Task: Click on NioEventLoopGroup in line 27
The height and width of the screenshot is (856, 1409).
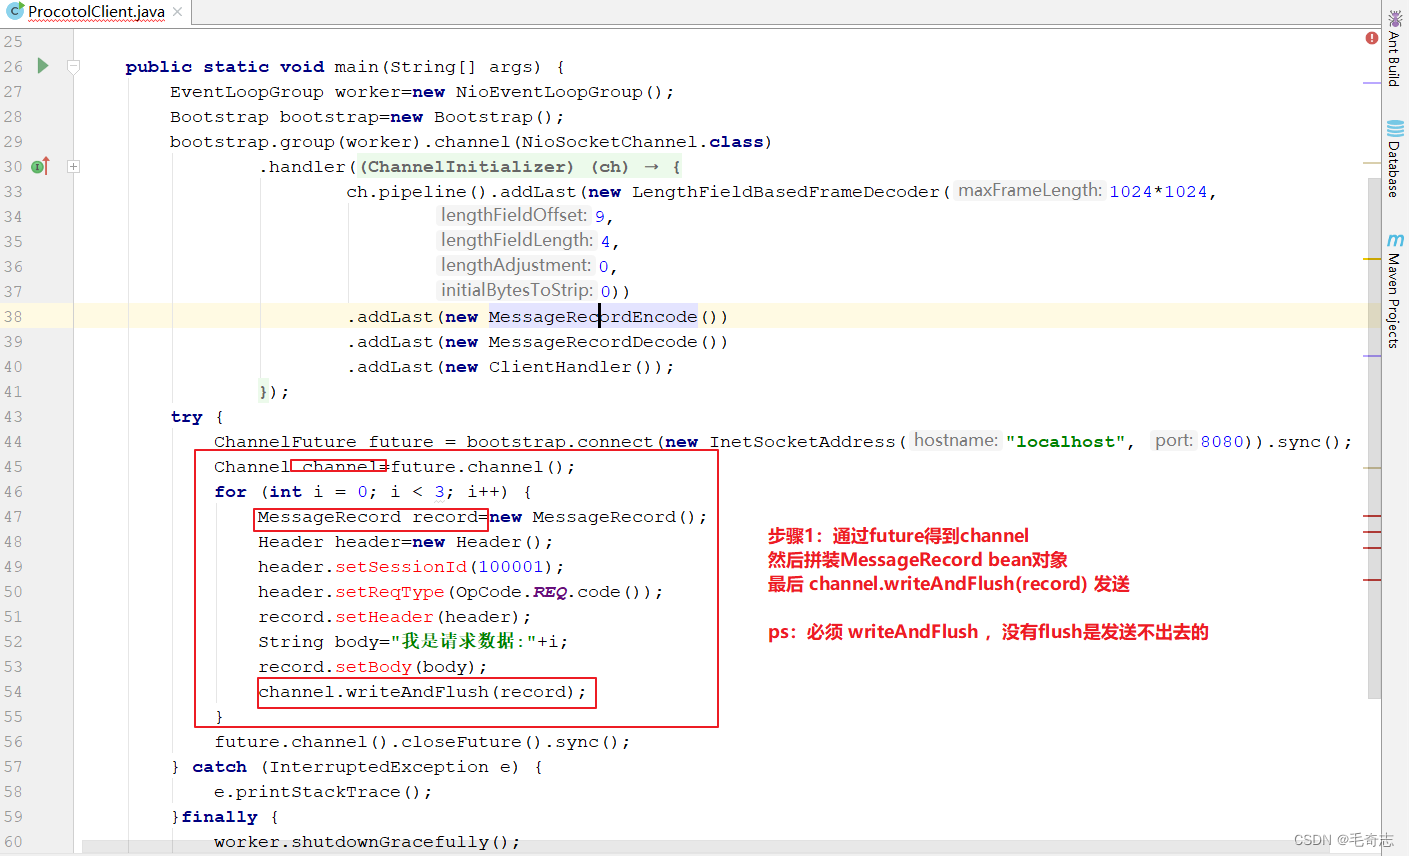Action: pos(549,92)
